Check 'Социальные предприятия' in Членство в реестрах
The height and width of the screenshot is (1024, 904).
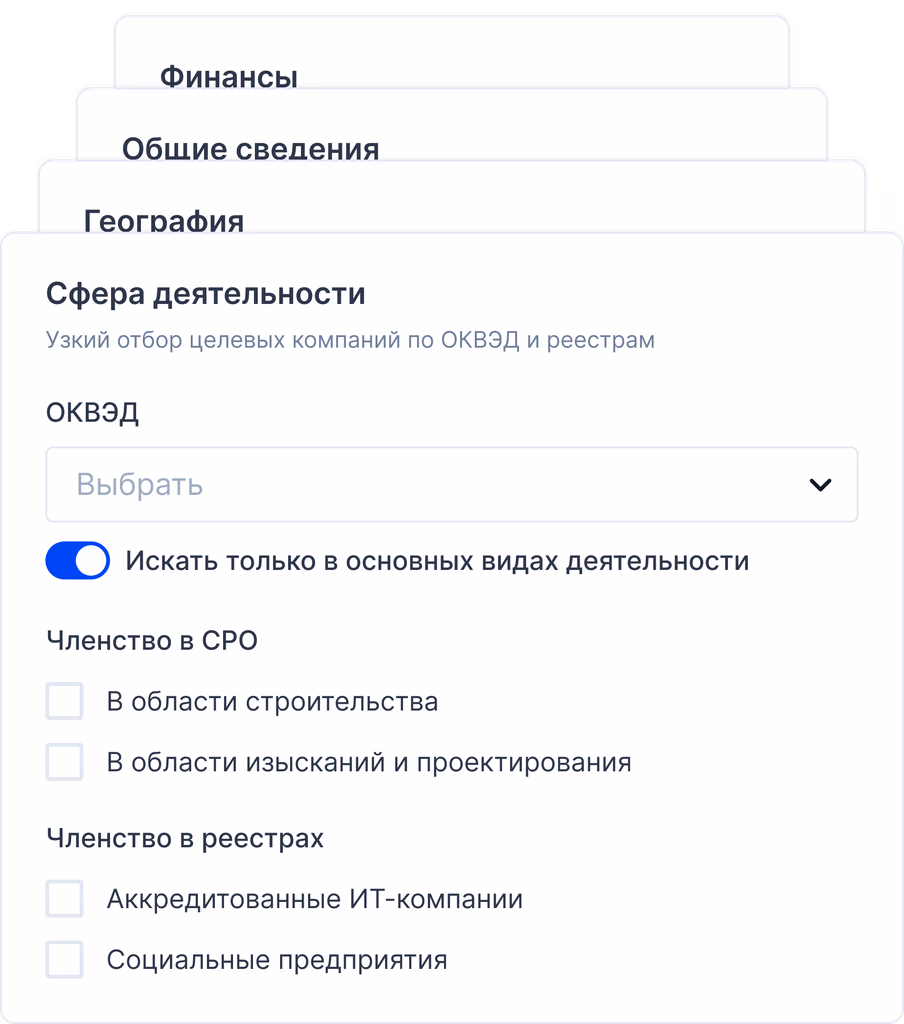click(x=64, y=960)
